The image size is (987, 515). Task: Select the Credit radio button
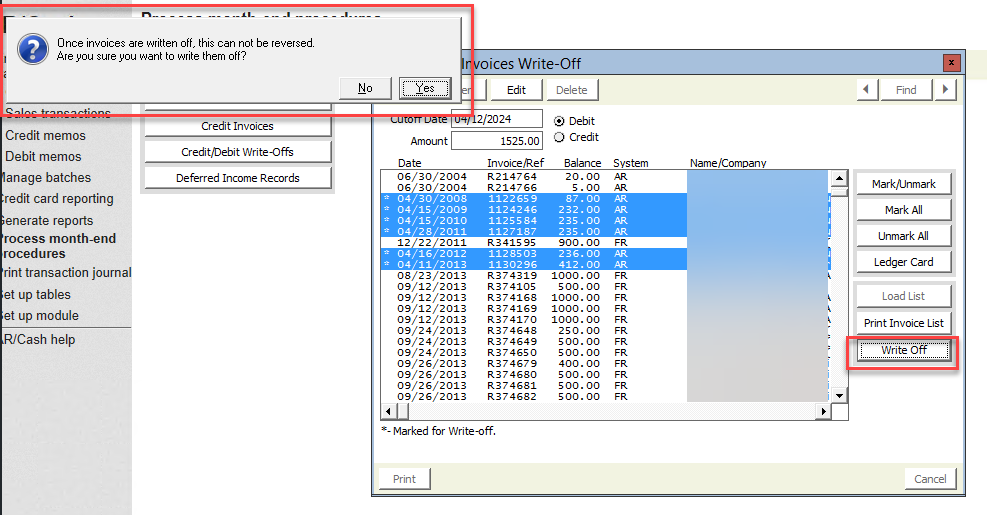pyautogui.click(x=559, y=137)
